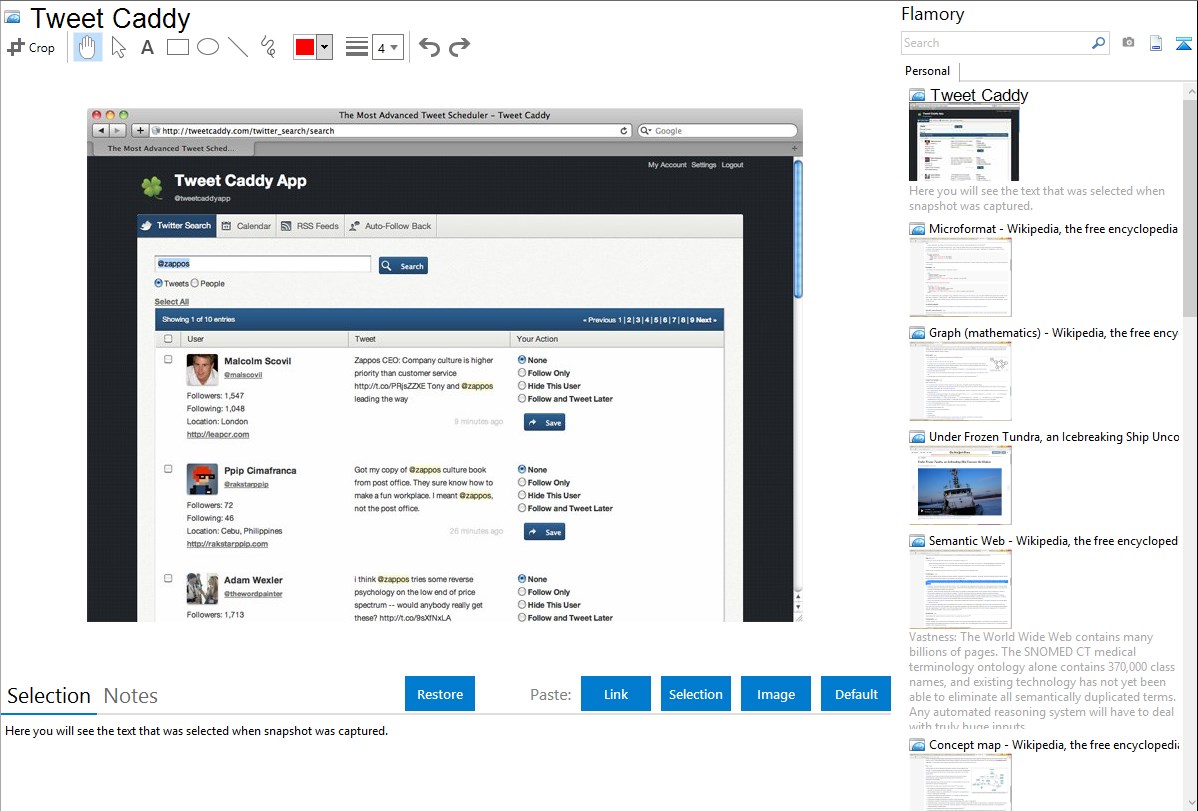Click the @zappos search input field
Image resolution: width=1198 pixels, height=811 pixels.
click(263, 264)
